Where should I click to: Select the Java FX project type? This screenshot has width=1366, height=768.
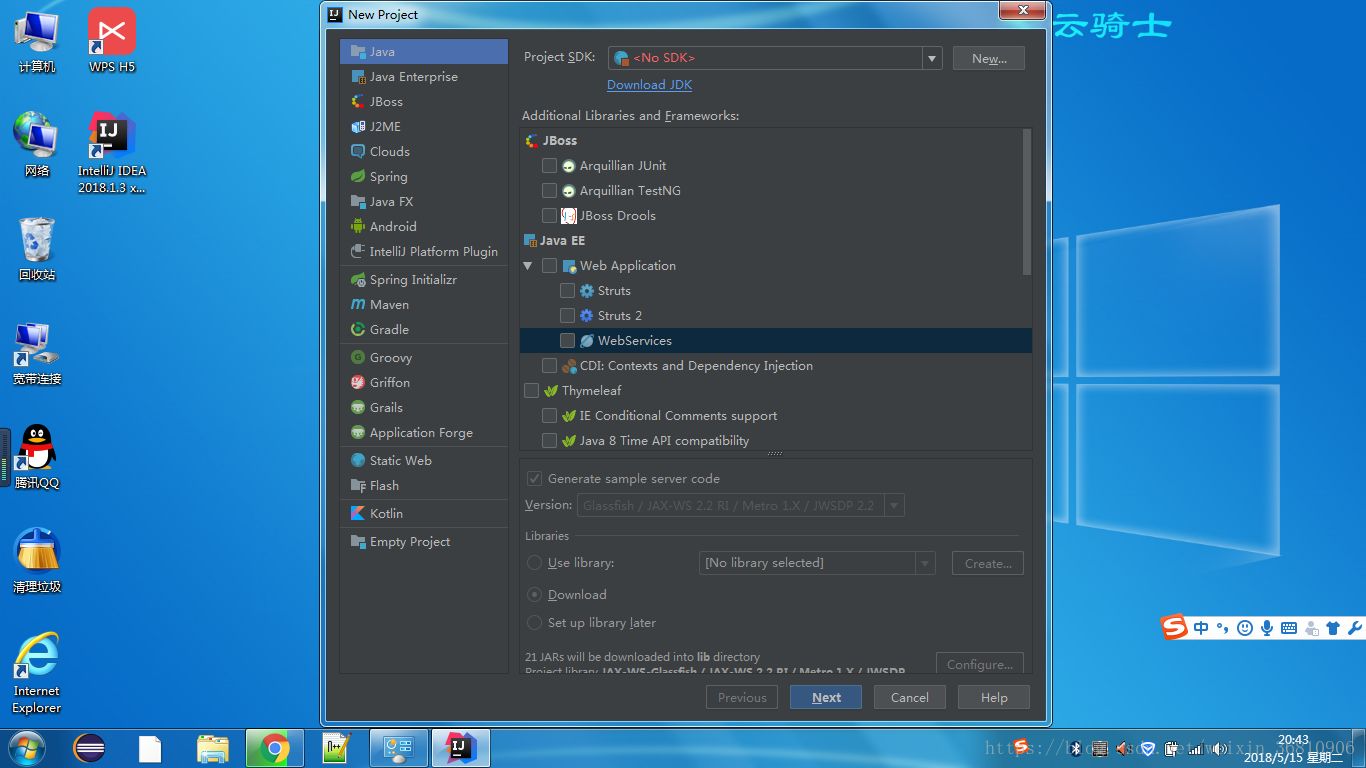[x=424, y=202]
